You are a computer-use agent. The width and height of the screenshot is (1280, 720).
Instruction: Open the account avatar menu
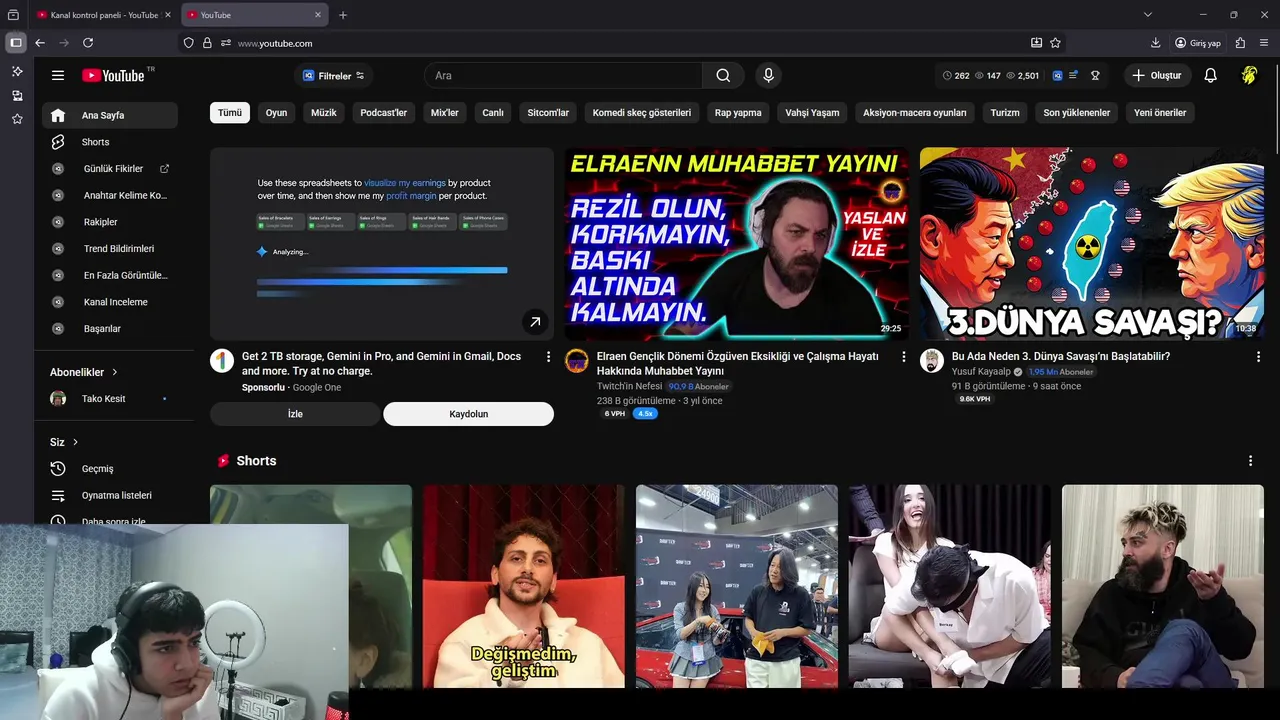1249,75
